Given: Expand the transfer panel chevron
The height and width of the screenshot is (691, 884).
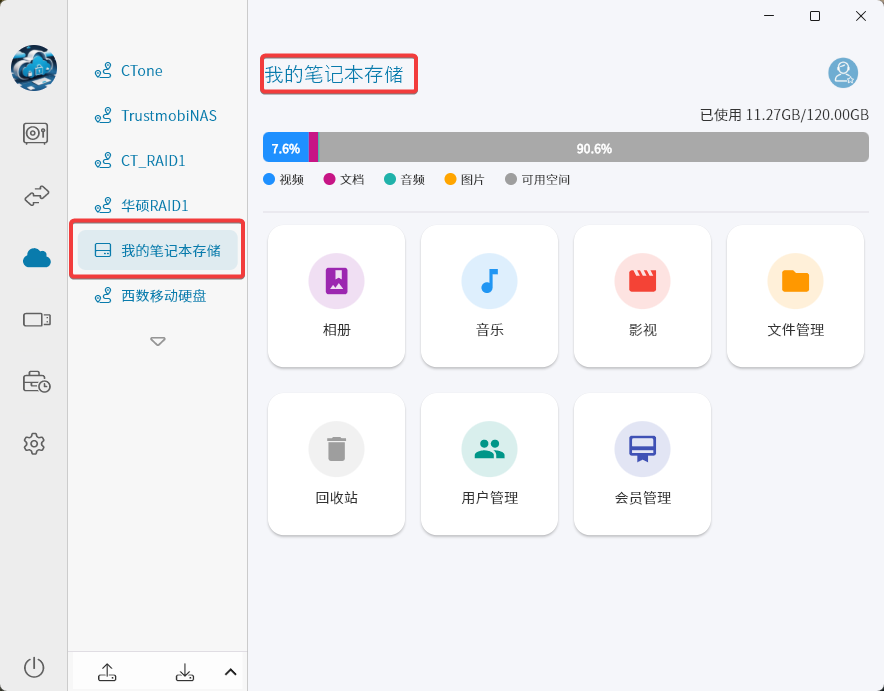Looking at the screenshot, I should coord(230,672).
